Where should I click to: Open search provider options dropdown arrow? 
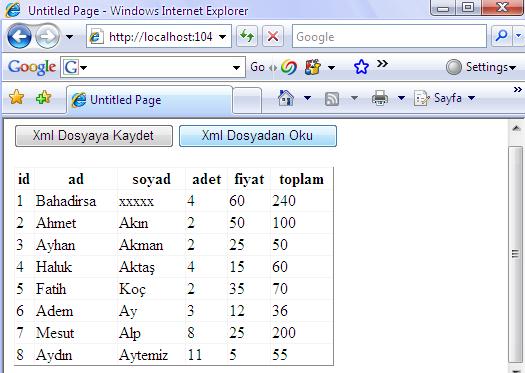click(x=518, y=35)
